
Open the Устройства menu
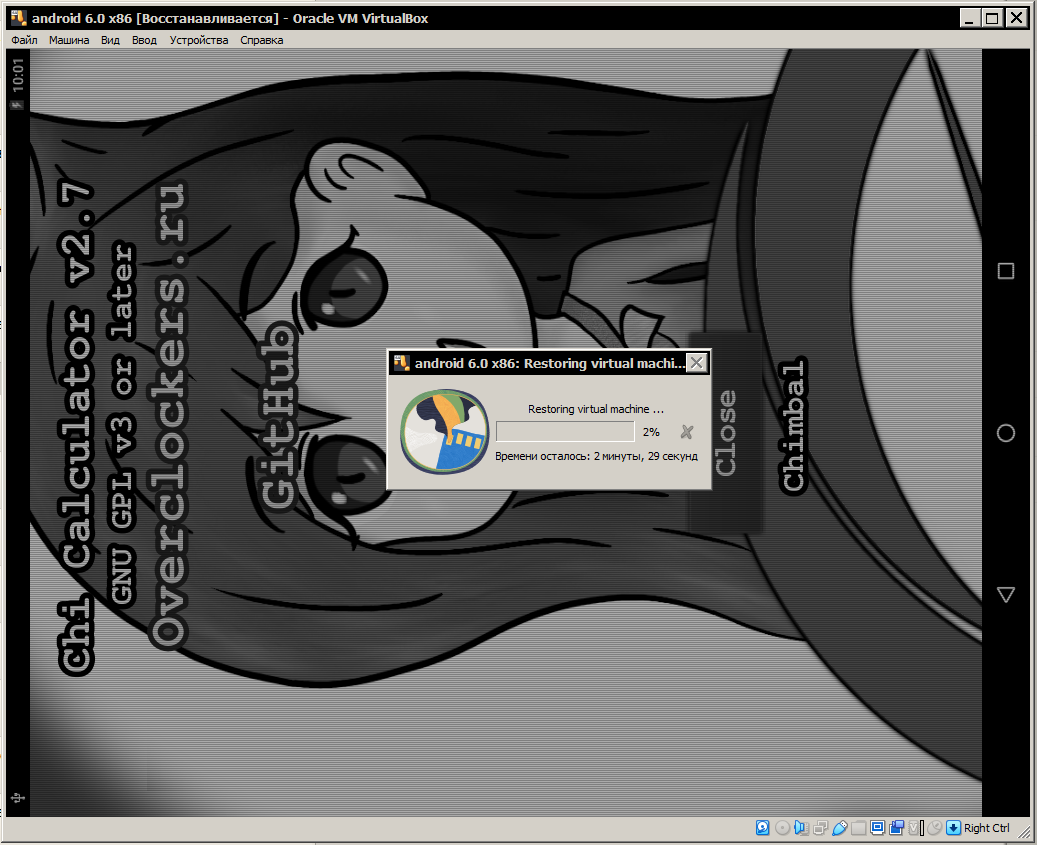coord(198,40)
